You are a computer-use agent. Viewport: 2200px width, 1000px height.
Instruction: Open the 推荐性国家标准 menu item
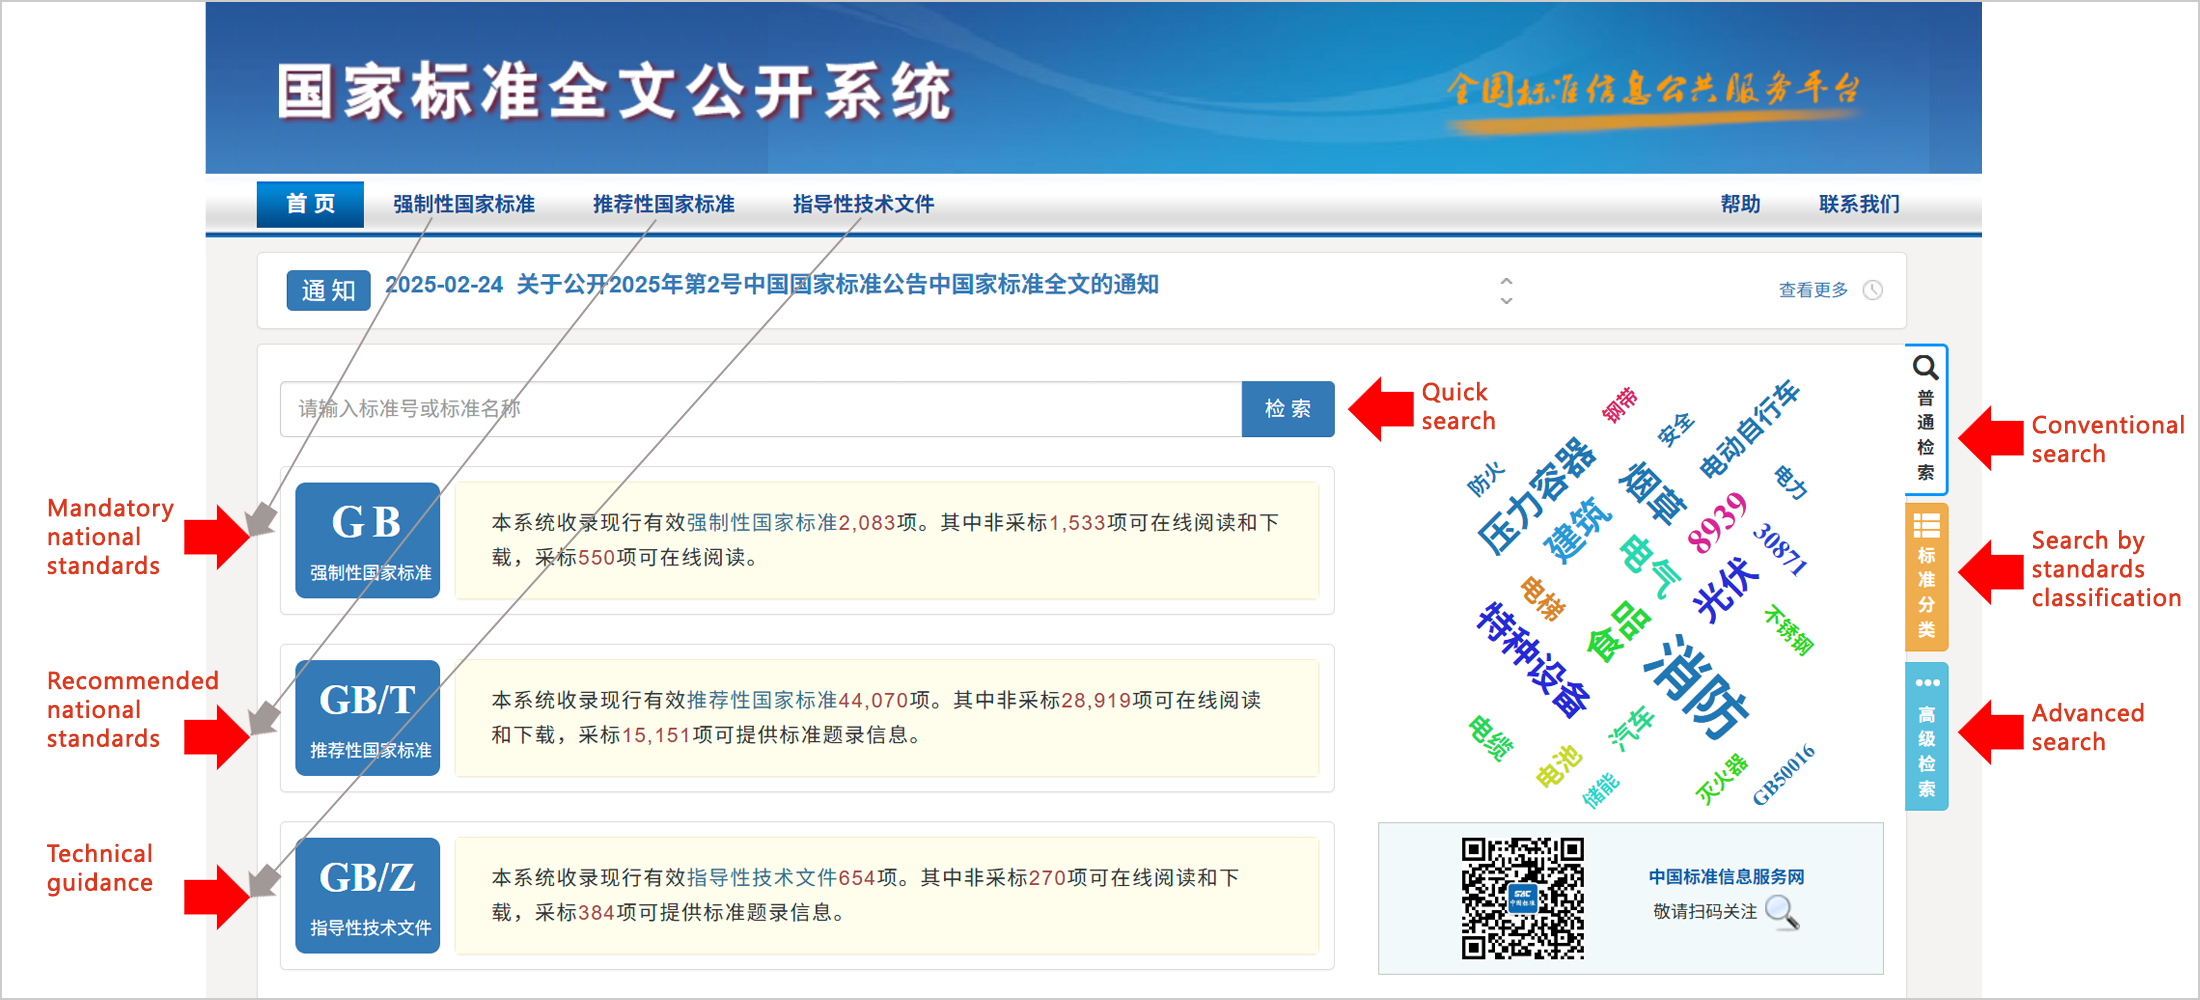click(x=664, y=204)
